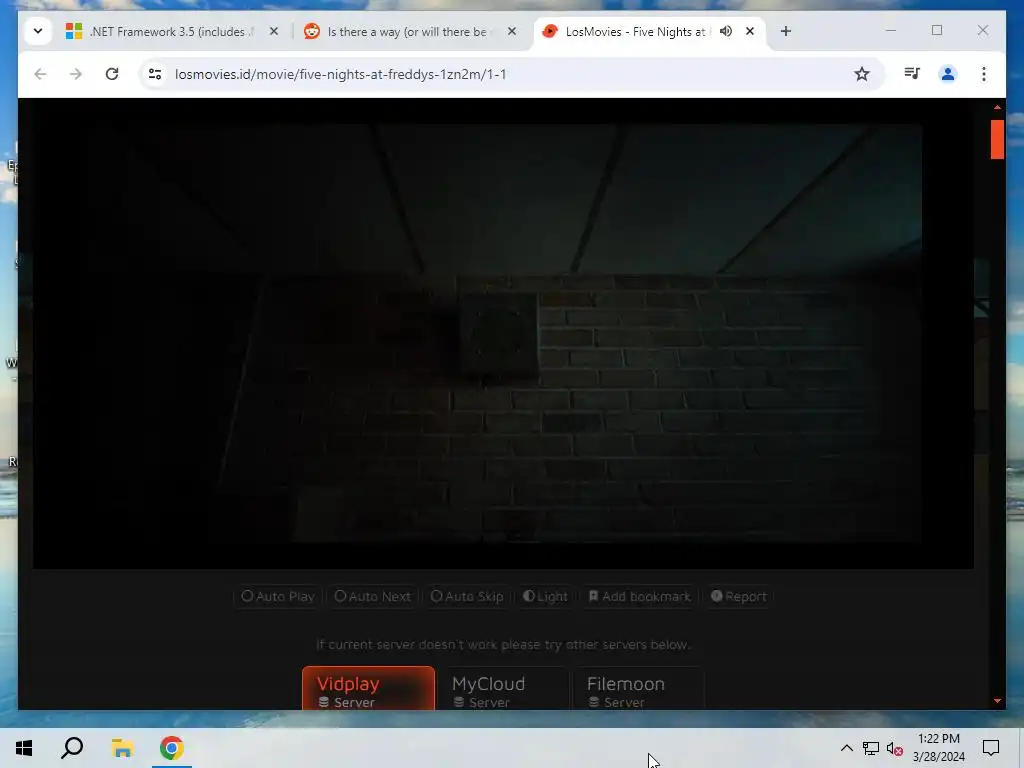Close the LosMovies tab
The height and width of the screenshot is (768, 1024).
coord(750,31)
